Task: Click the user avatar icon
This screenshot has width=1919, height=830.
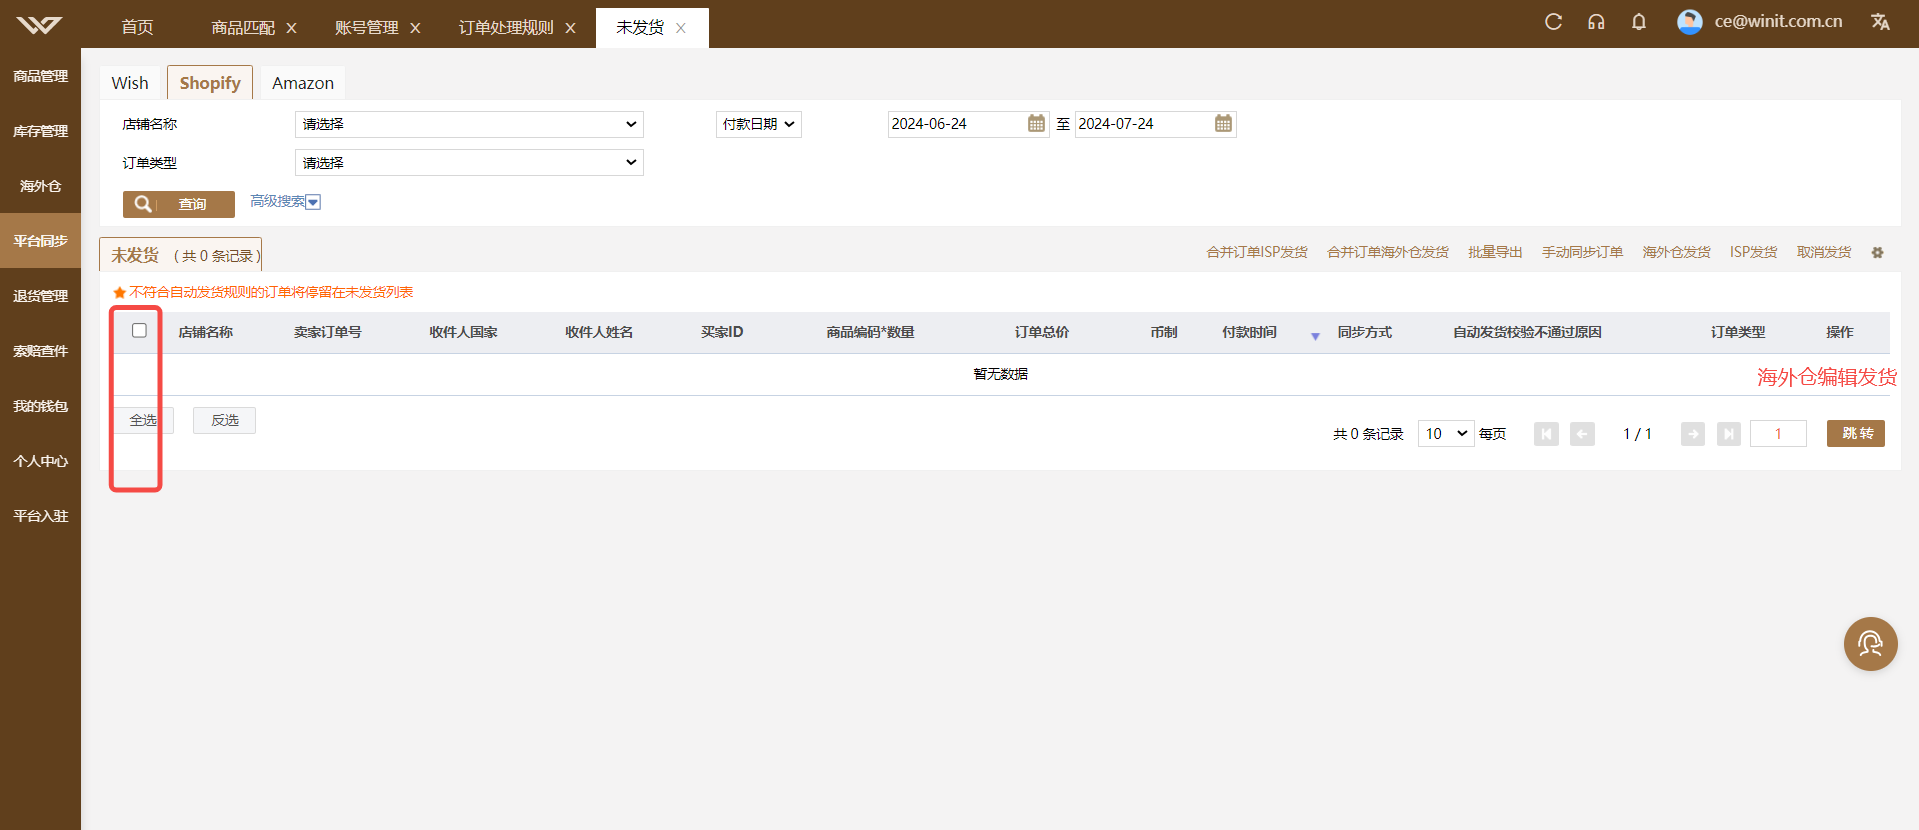Action: [1690, 22]
